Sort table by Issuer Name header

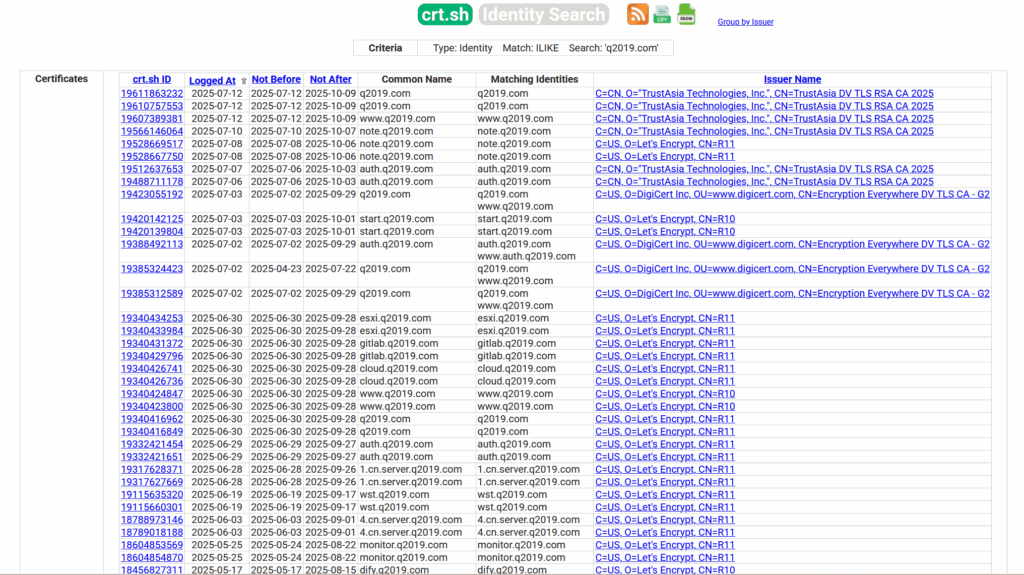tap(792, 80)
